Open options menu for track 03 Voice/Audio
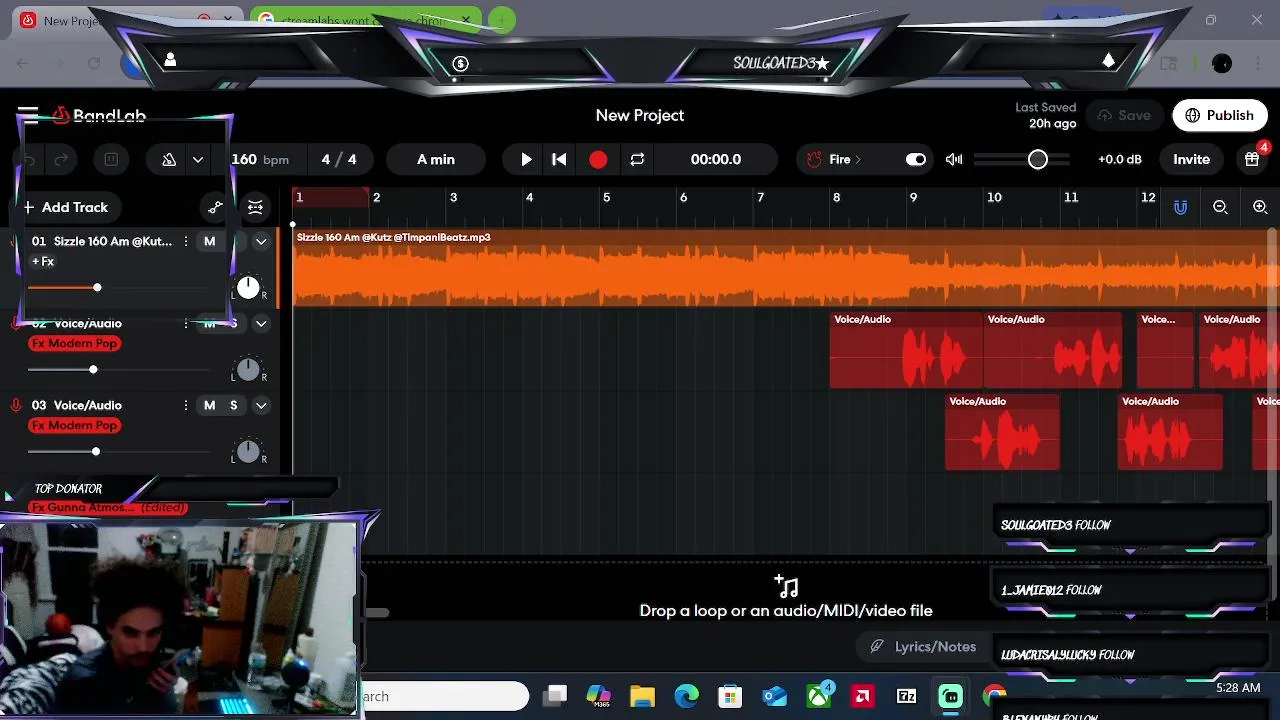Screen dimensions: 1280x720 185,405
